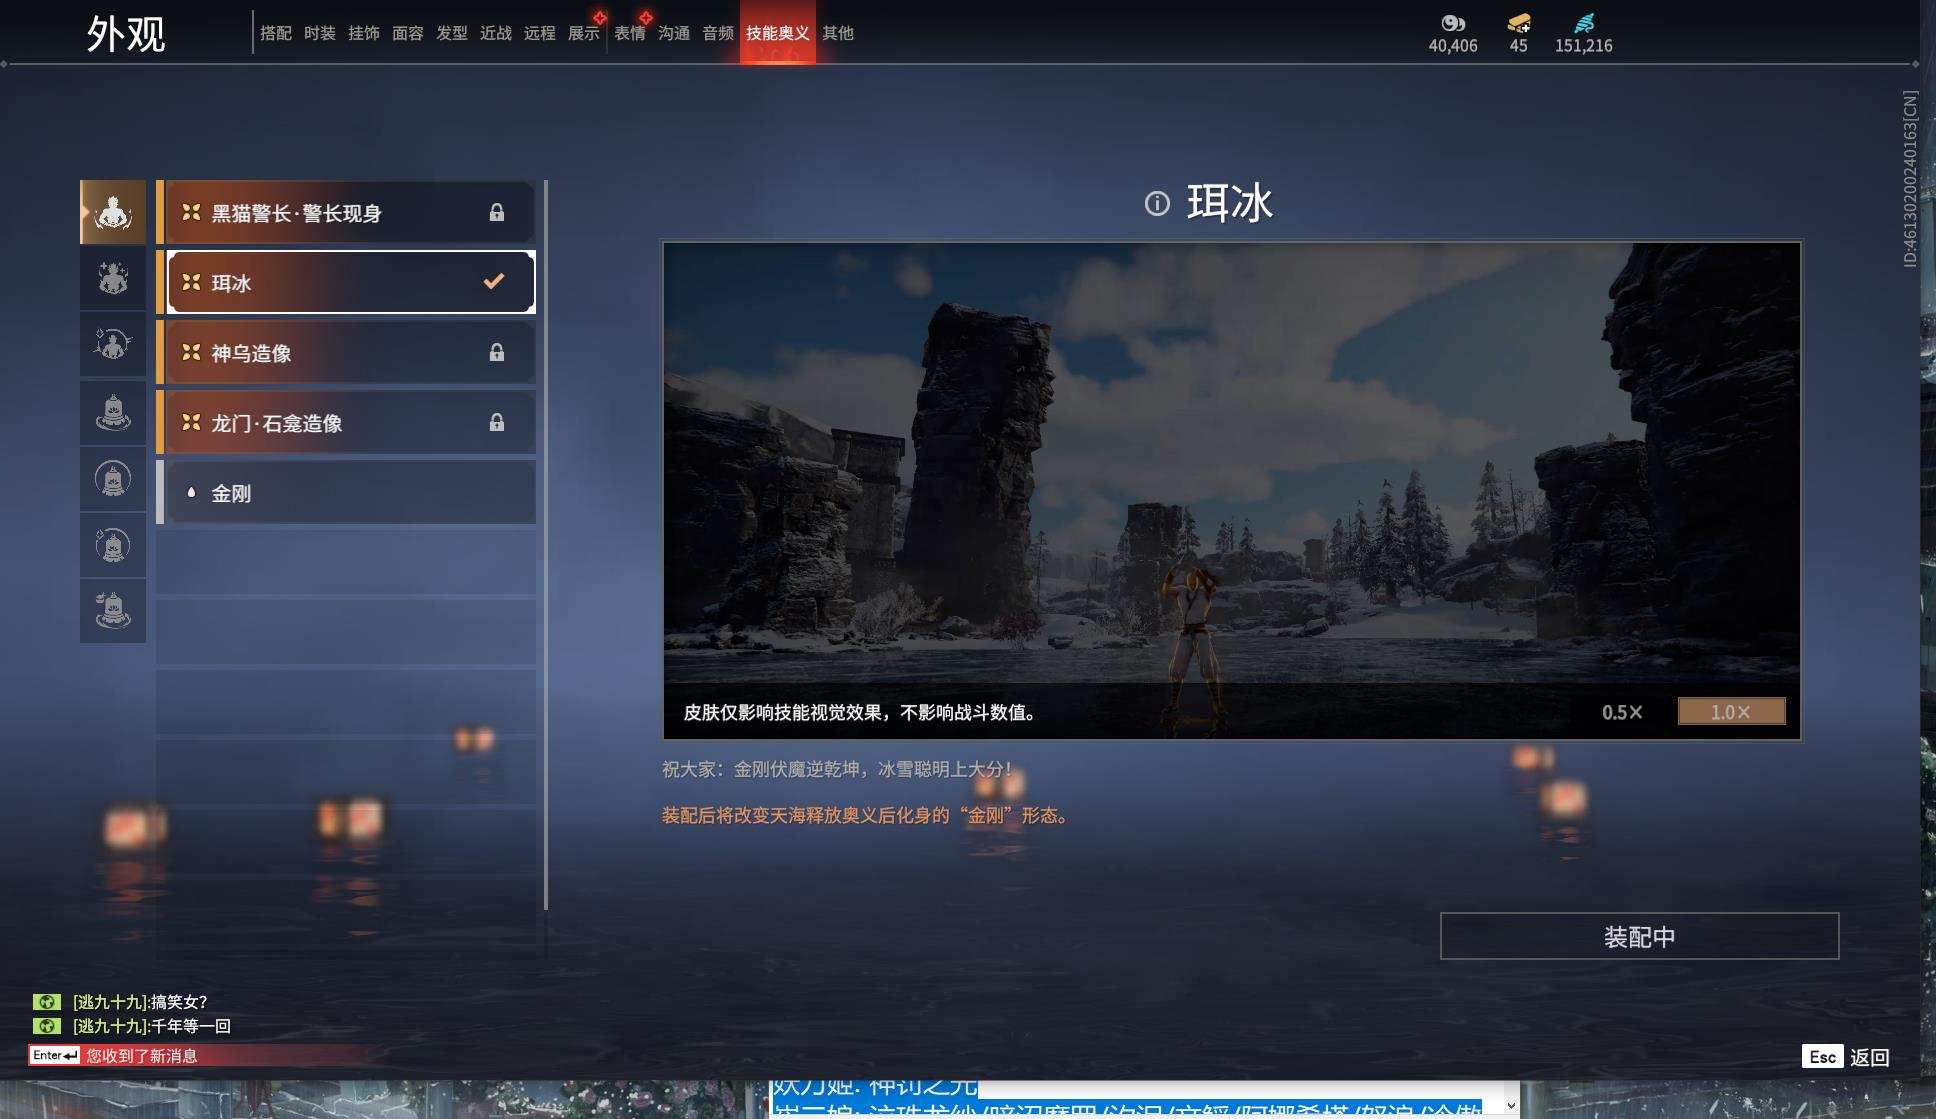Select the seventh sidebar icon, the bell on waves

click(113, 610)
